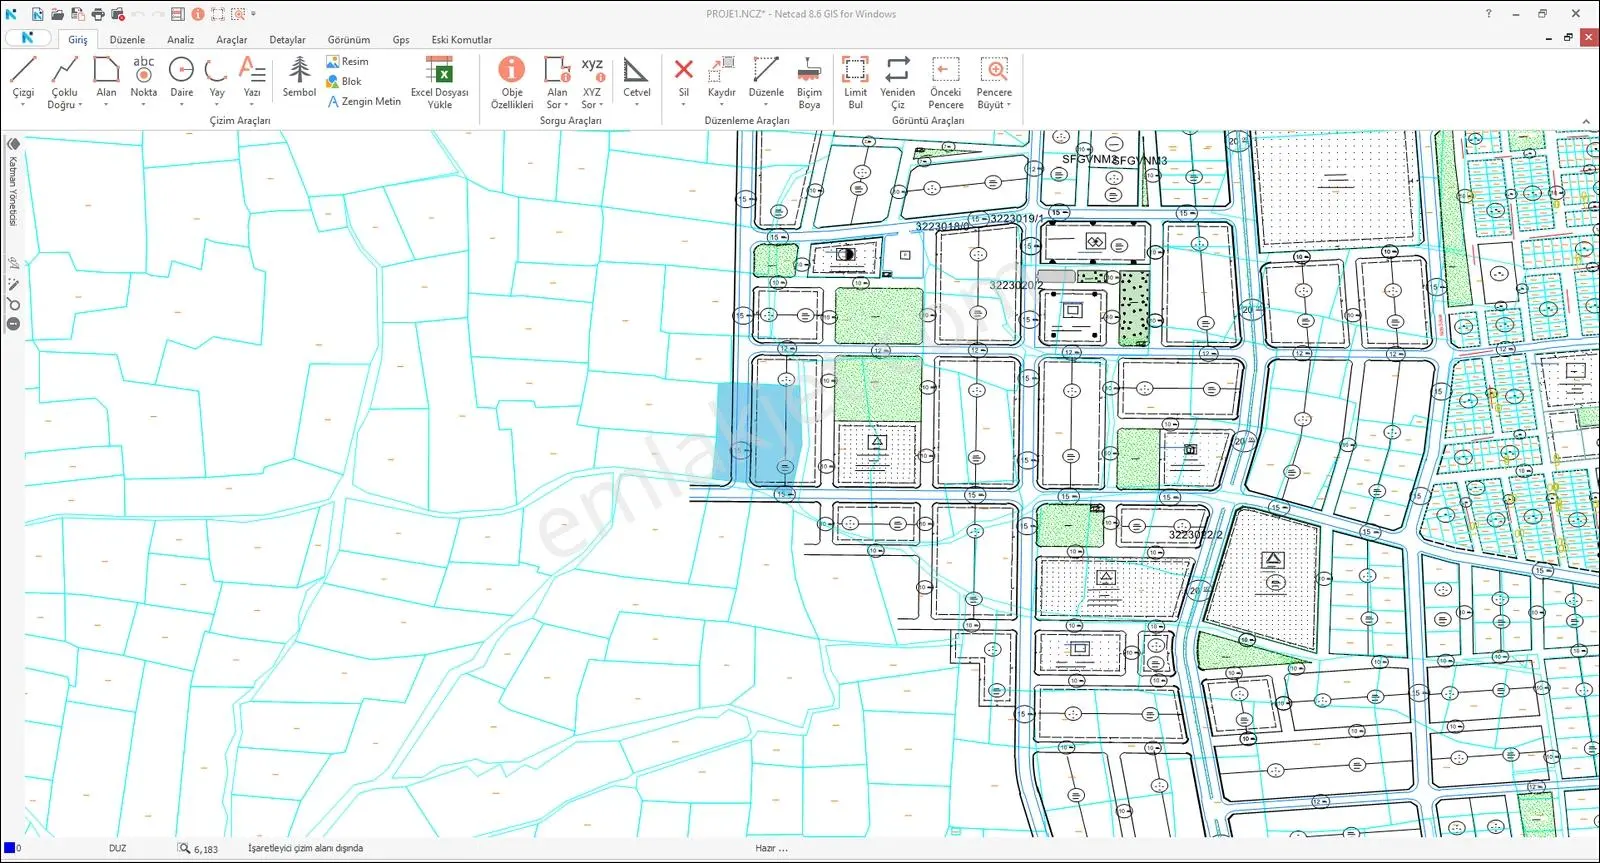Customize the quick access toolbar dropdown arrow
The width and height of the screenshot is (1600, 863).
pos(253,14)
